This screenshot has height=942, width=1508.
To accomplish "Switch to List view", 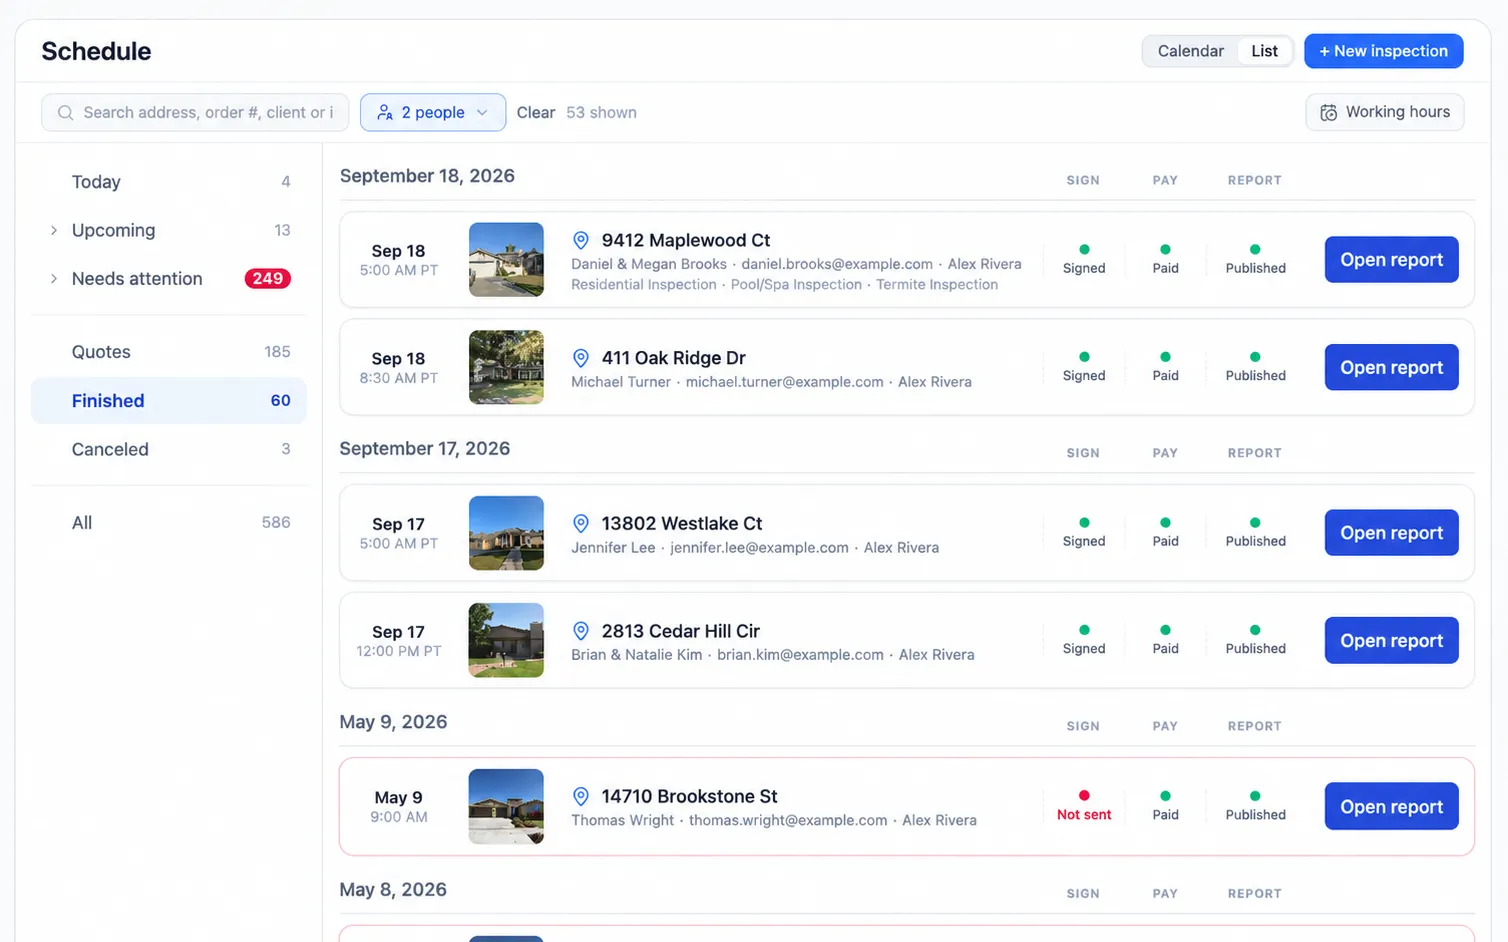I will (1264, 51).
